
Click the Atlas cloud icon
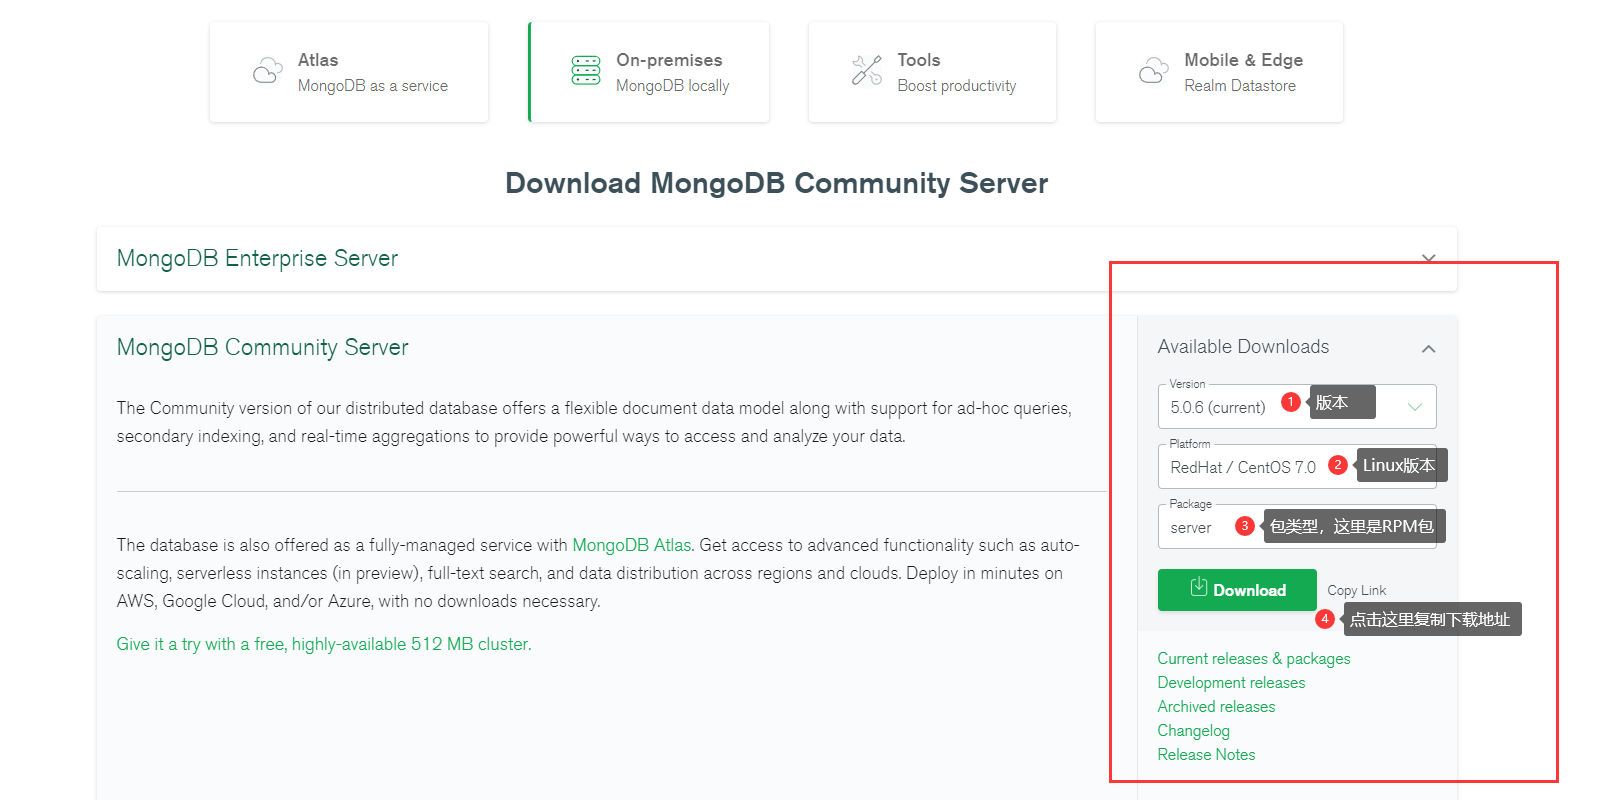(267, 72)
